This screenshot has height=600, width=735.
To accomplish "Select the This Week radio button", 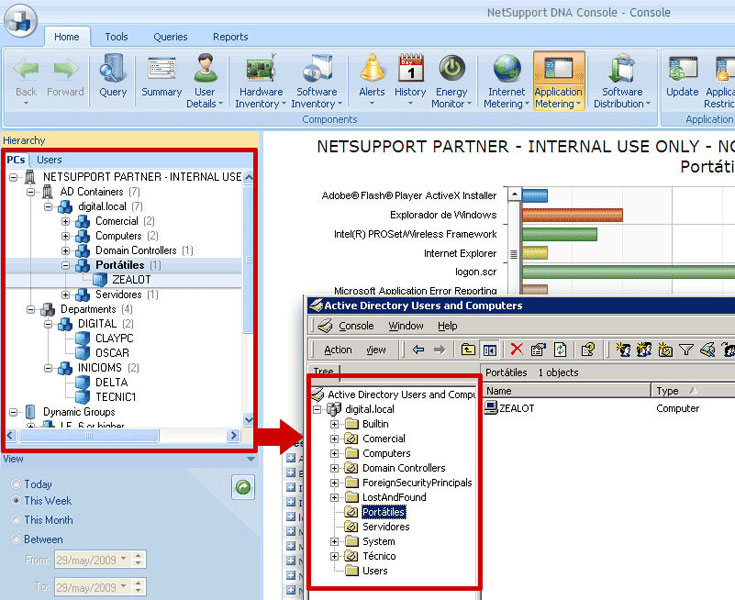I will 16,500.
